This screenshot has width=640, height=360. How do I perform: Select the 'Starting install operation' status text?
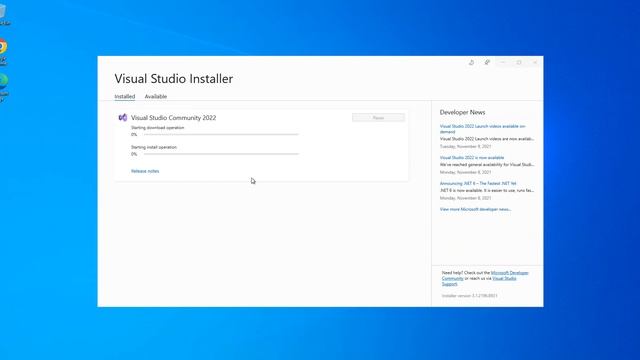154,147
